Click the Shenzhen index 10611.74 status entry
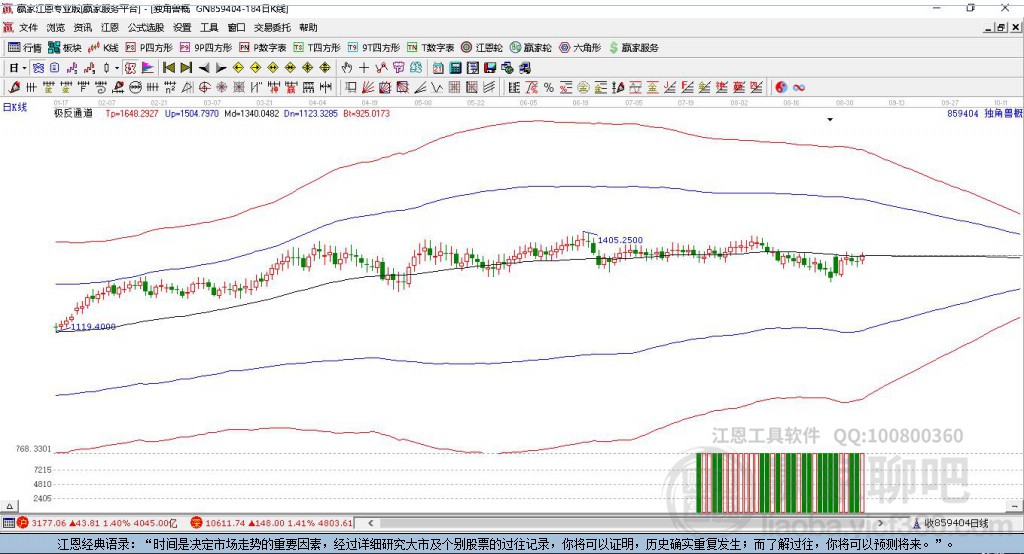This screenshot has height=554, width=1024. 272,523
